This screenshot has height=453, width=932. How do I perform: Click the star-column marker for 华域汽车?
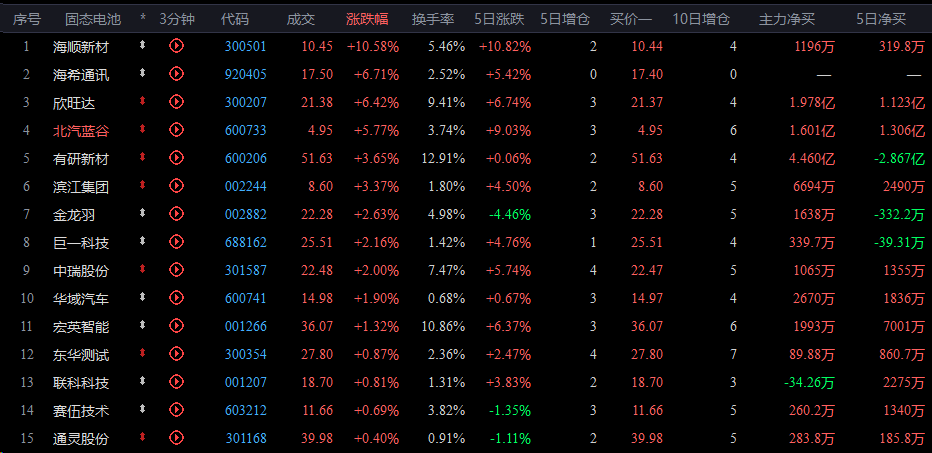pyautogui.click(x=142, y=297)
